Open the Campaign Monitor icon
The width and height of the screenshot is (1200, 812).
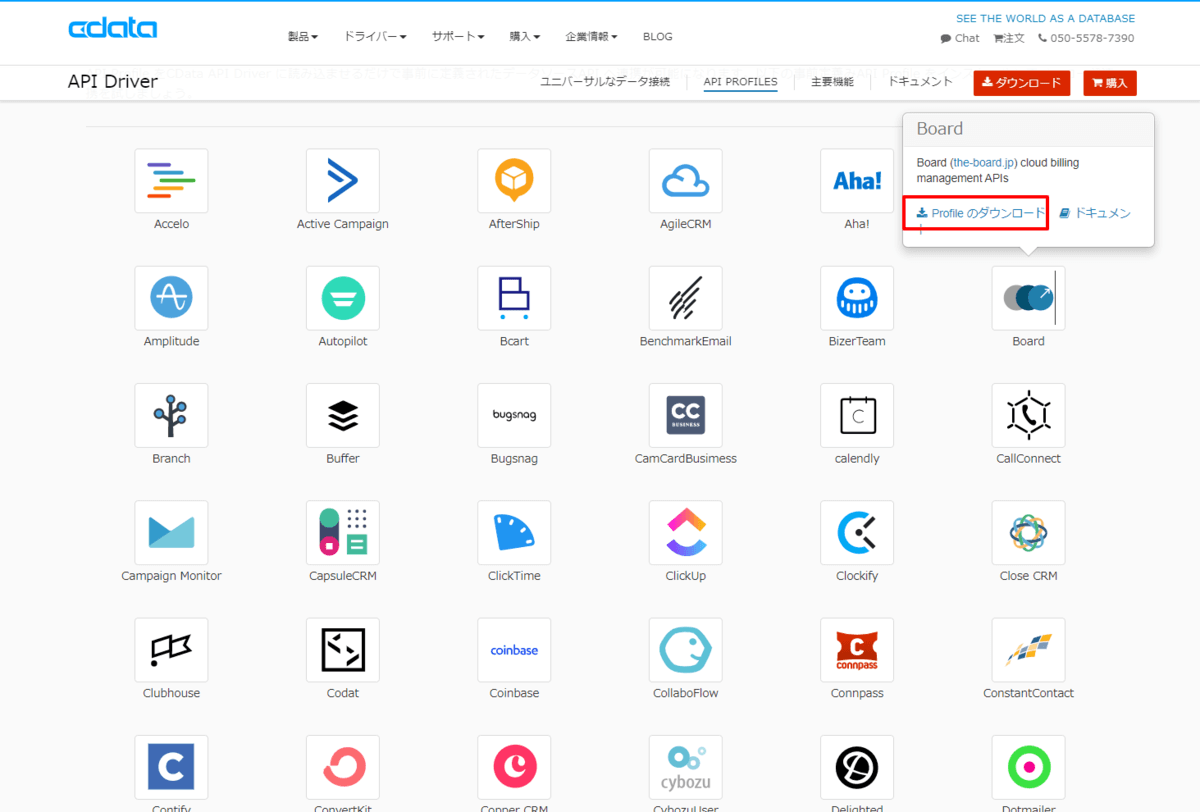pyautogui.click(x=171, y=532)
